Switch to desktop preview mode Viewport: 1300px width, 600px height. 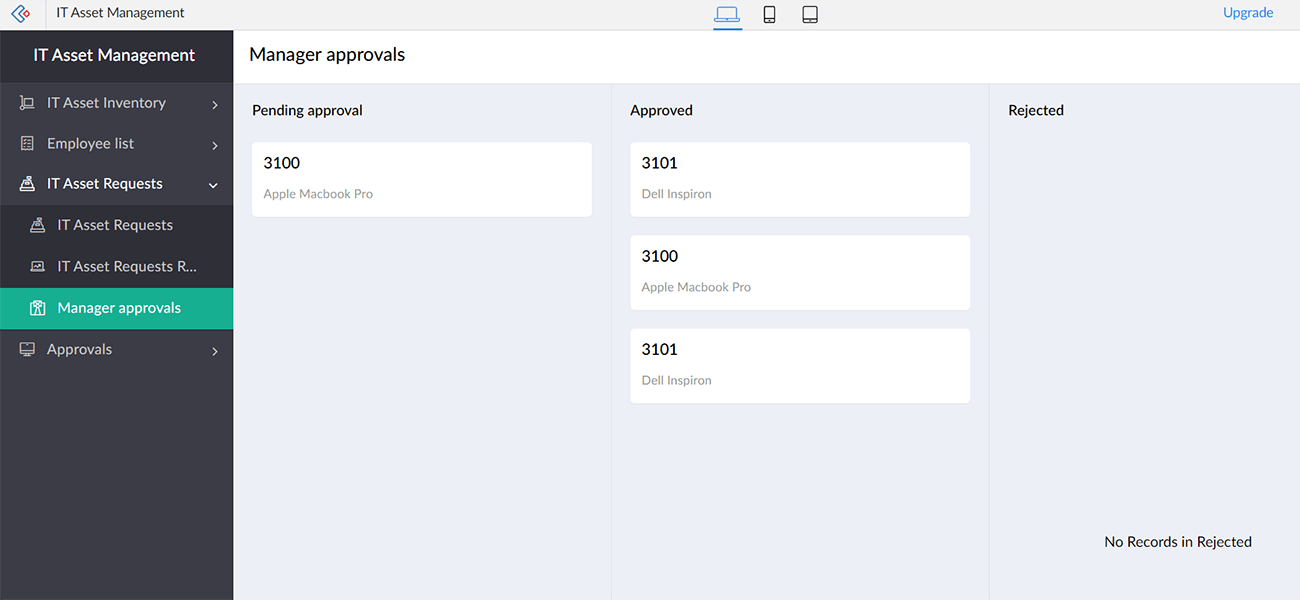click(727, 15)
